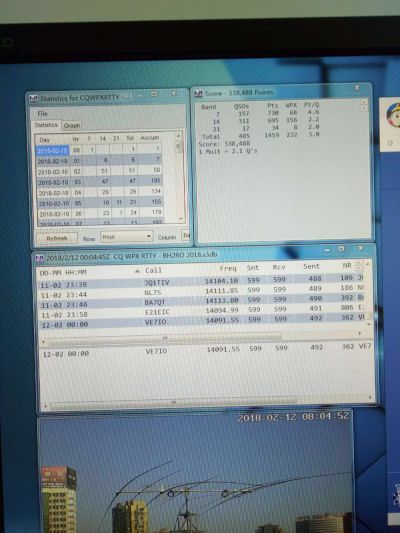Close the Statistics for CQWPXRTTY window
The image size is (400, 533).
(x=173, y=93)
